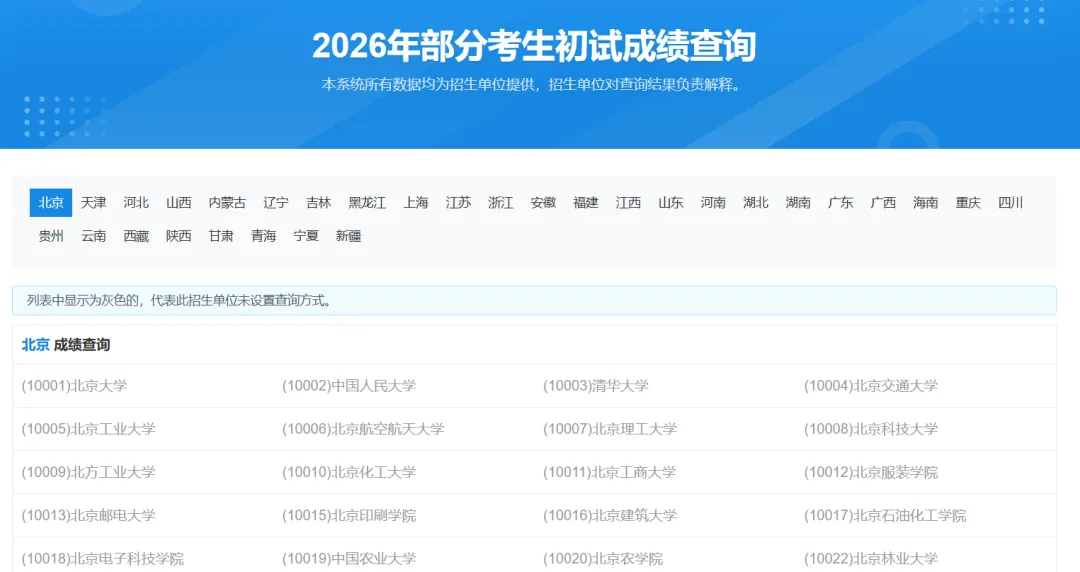
Task: Click (10009)北方工业大学 entry
Action: (89, 473)
